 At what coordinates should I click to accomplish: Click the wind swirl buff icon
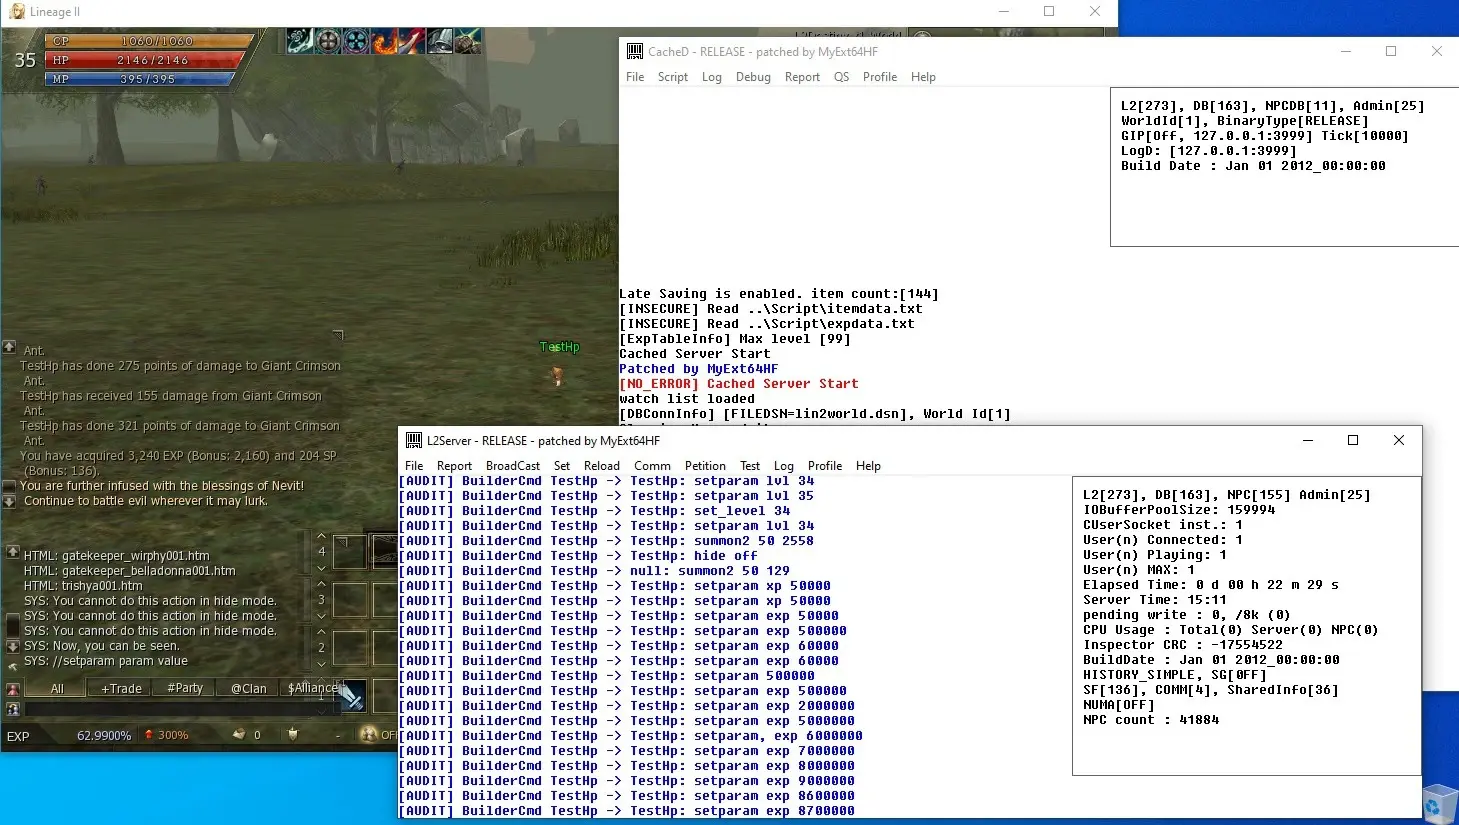click(299, 41)
